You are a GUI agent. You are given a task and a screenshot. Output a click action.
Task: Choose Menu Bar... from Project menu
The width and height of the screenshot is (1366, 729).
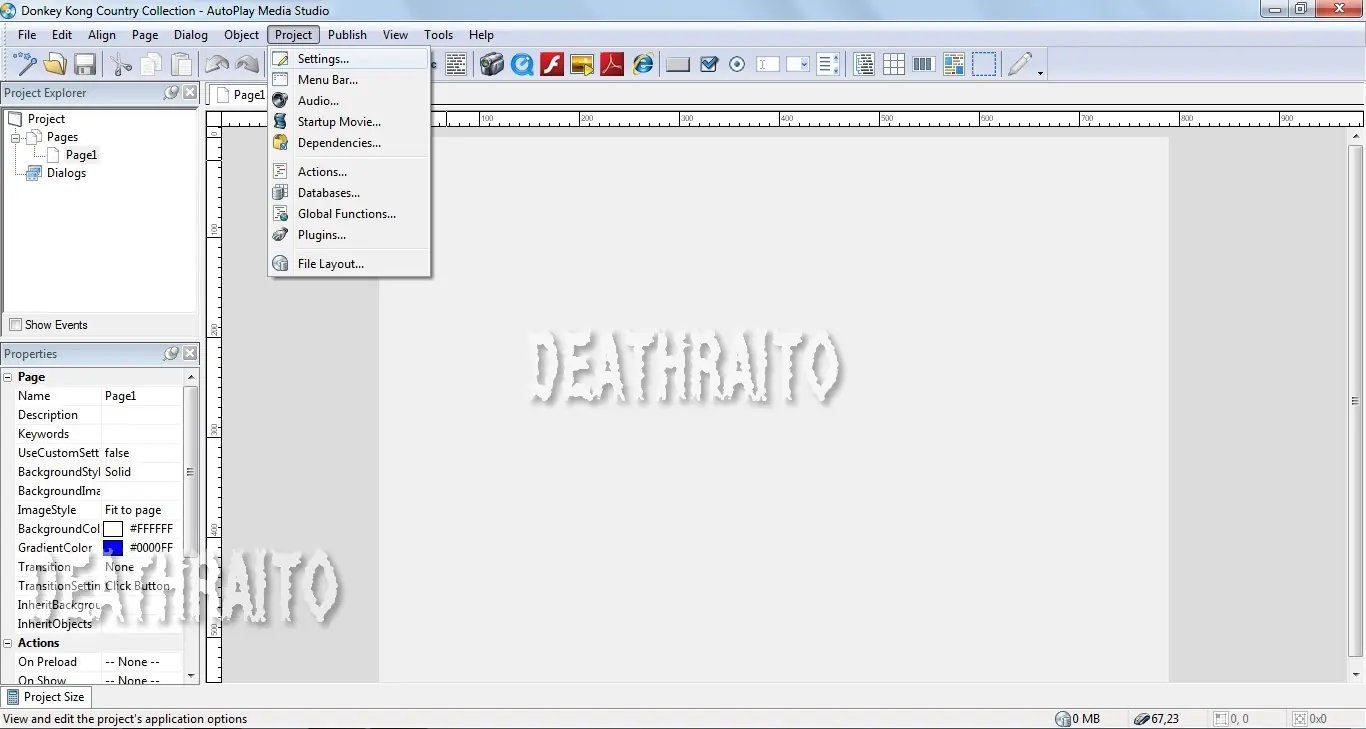tap(349, 80)
